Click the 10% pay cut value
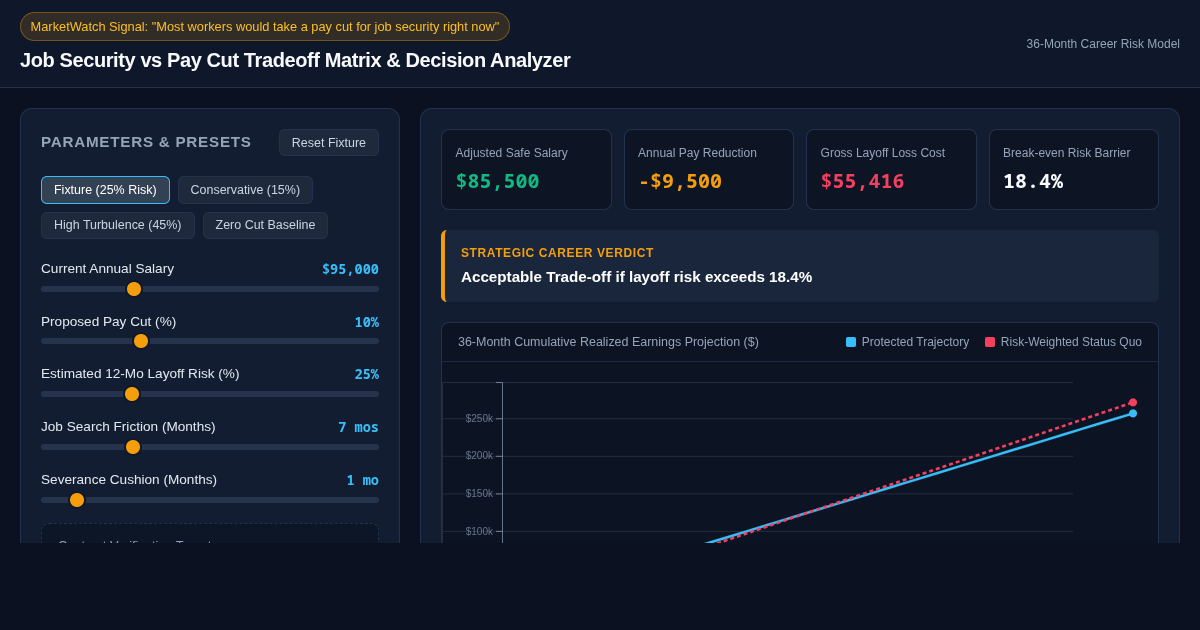Image resolution: width=1200 pixels, height=630 pixels. [366, 322]
